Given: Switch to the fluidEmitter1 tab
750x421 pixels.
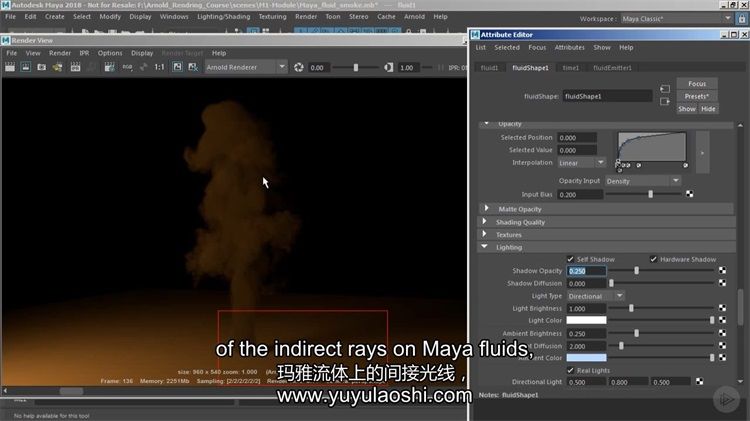Looking at the screenshot, I should [612, 68].
